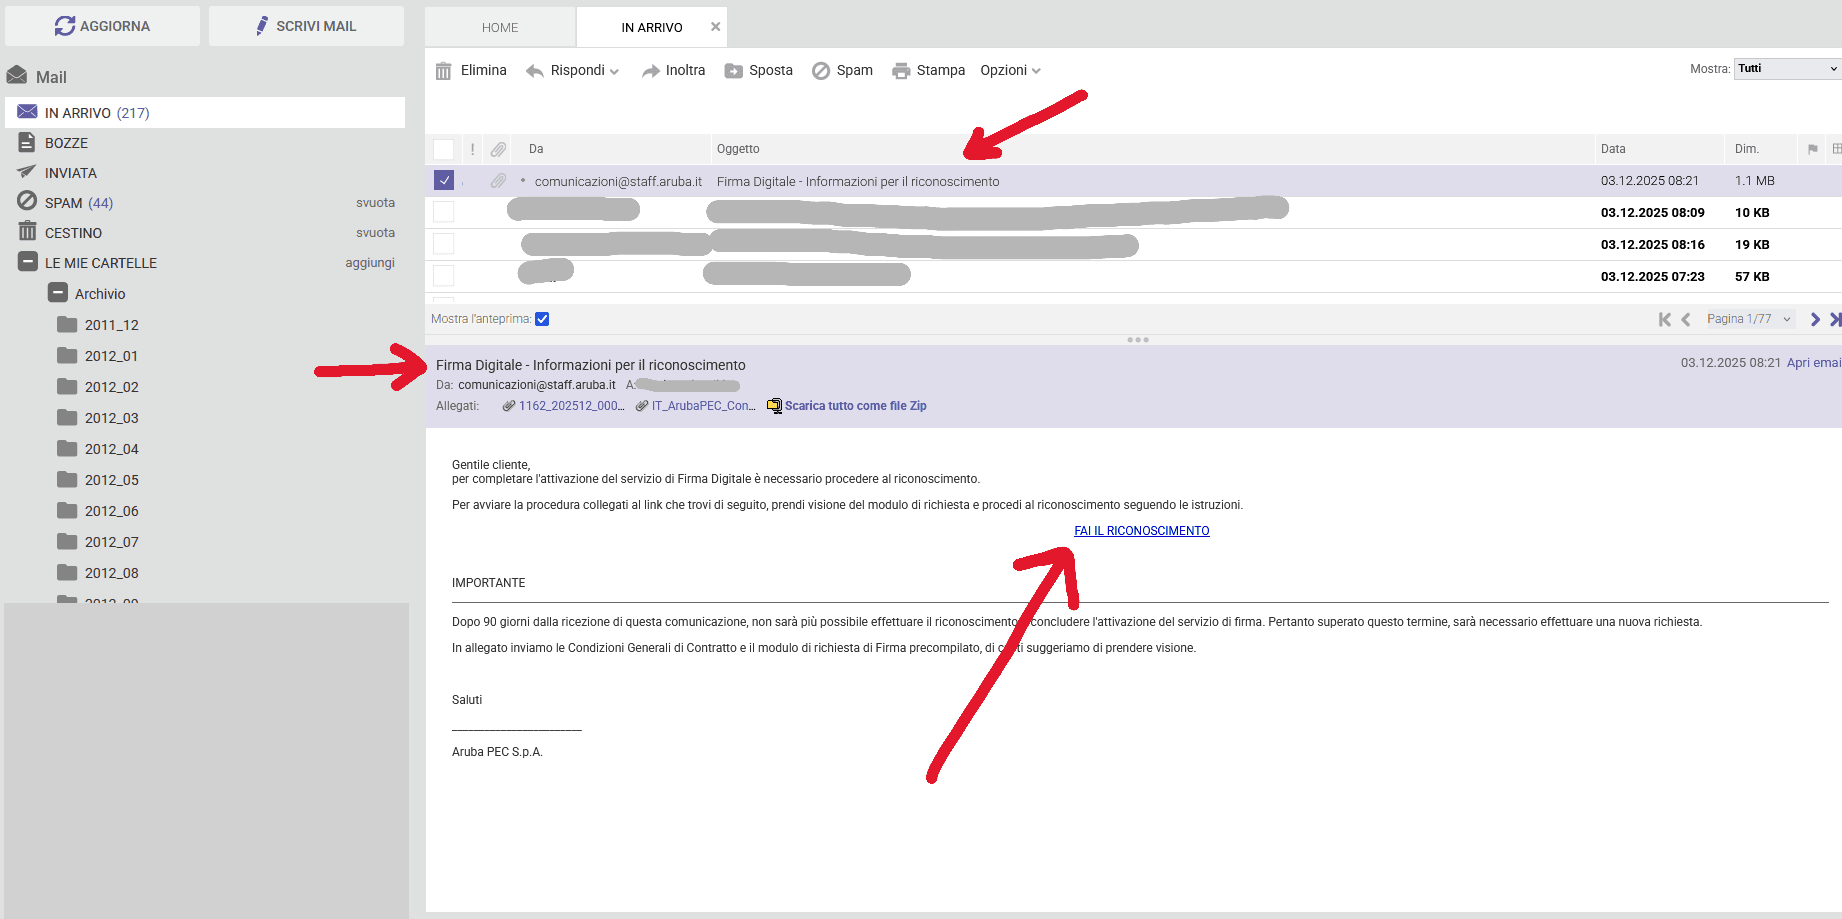Tick the select-all messages header checkbox
1842x919 pixels.
point(444,149)
